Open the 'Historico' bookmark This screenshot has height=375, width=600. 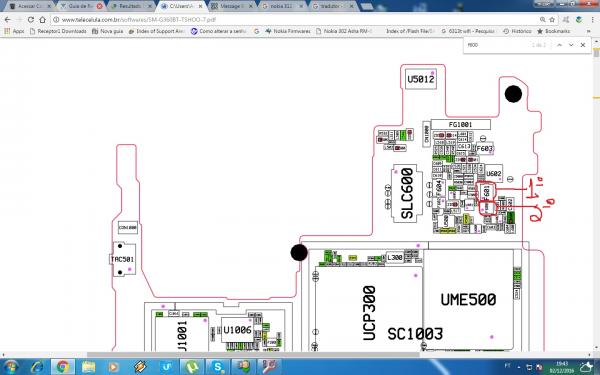(517, 31)
